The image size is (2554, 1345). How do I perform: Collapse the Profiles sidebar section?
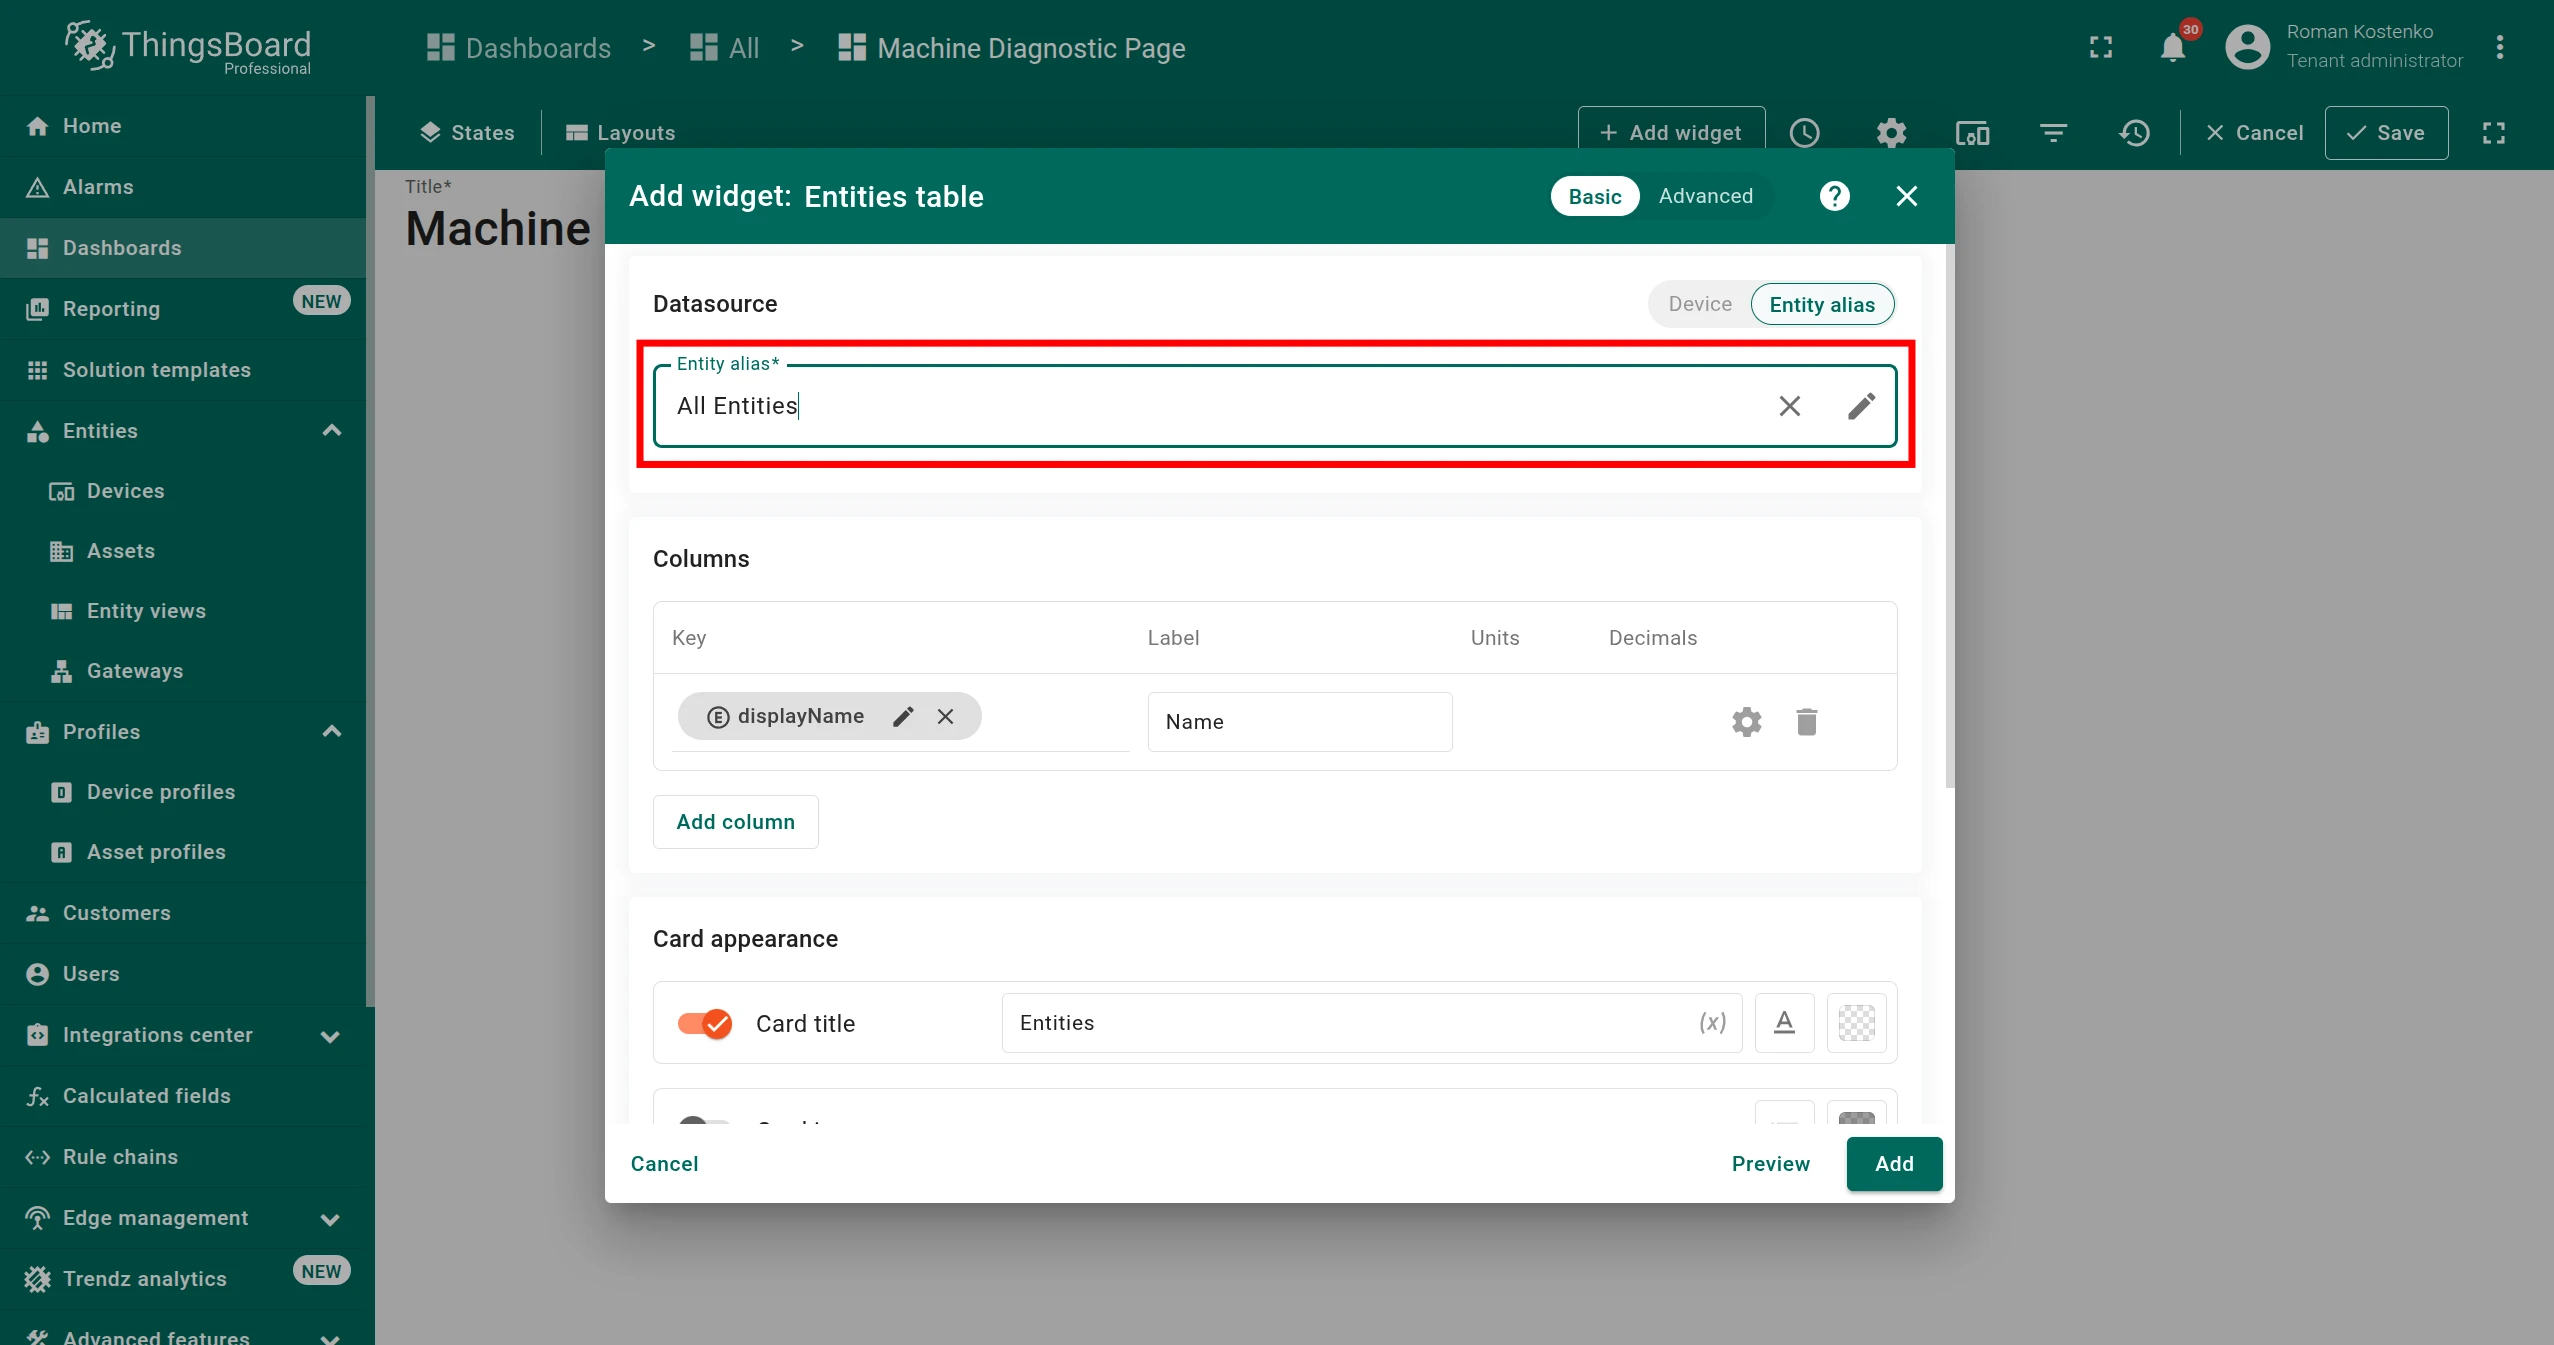click(x=332, y=732)
